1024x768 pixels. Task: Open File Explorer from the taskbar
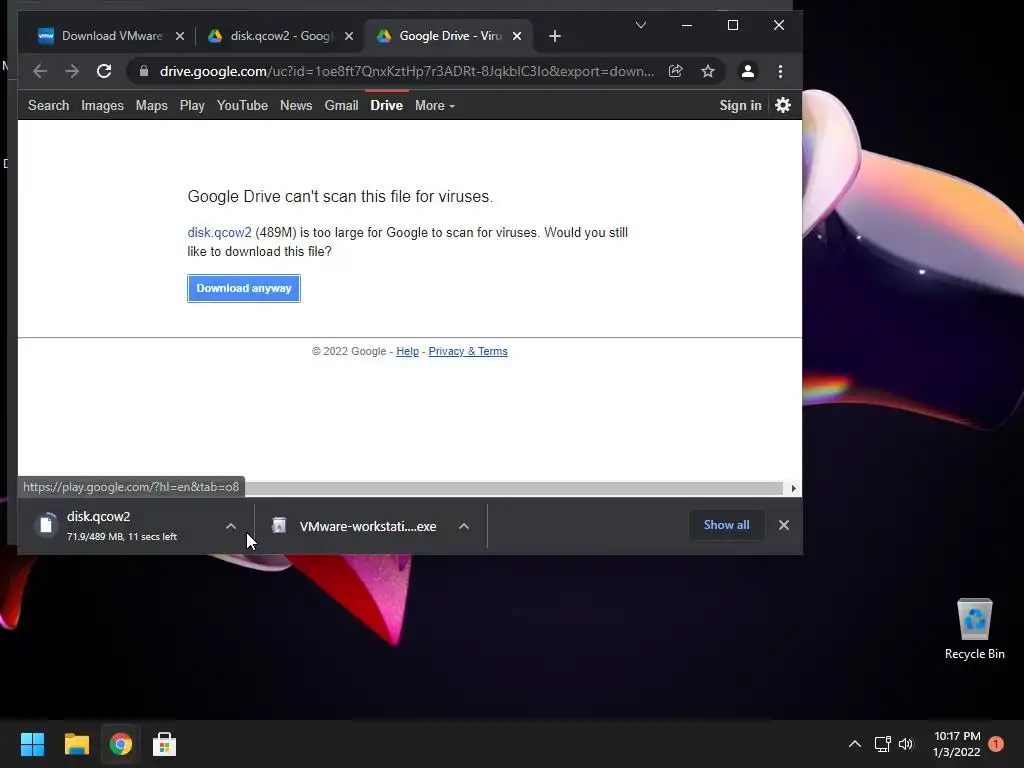76,744
